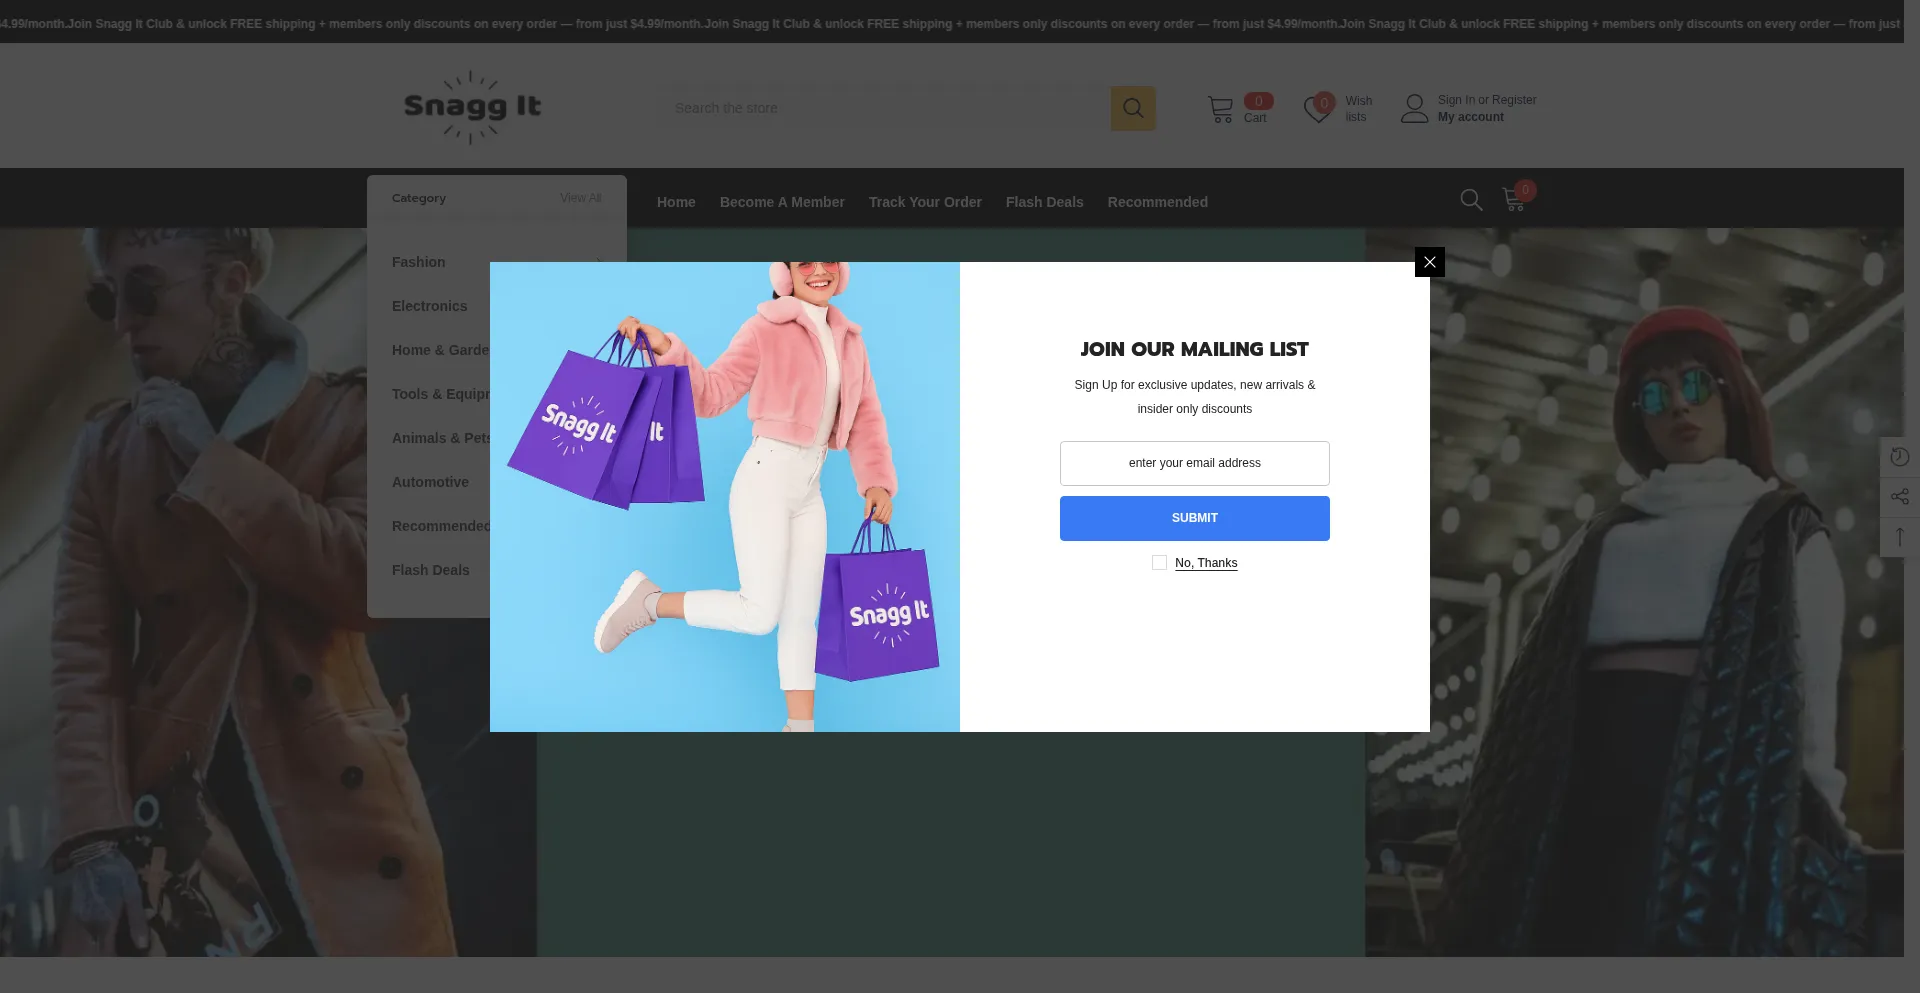Open the wish lists heart icon

coord(1318,109)
